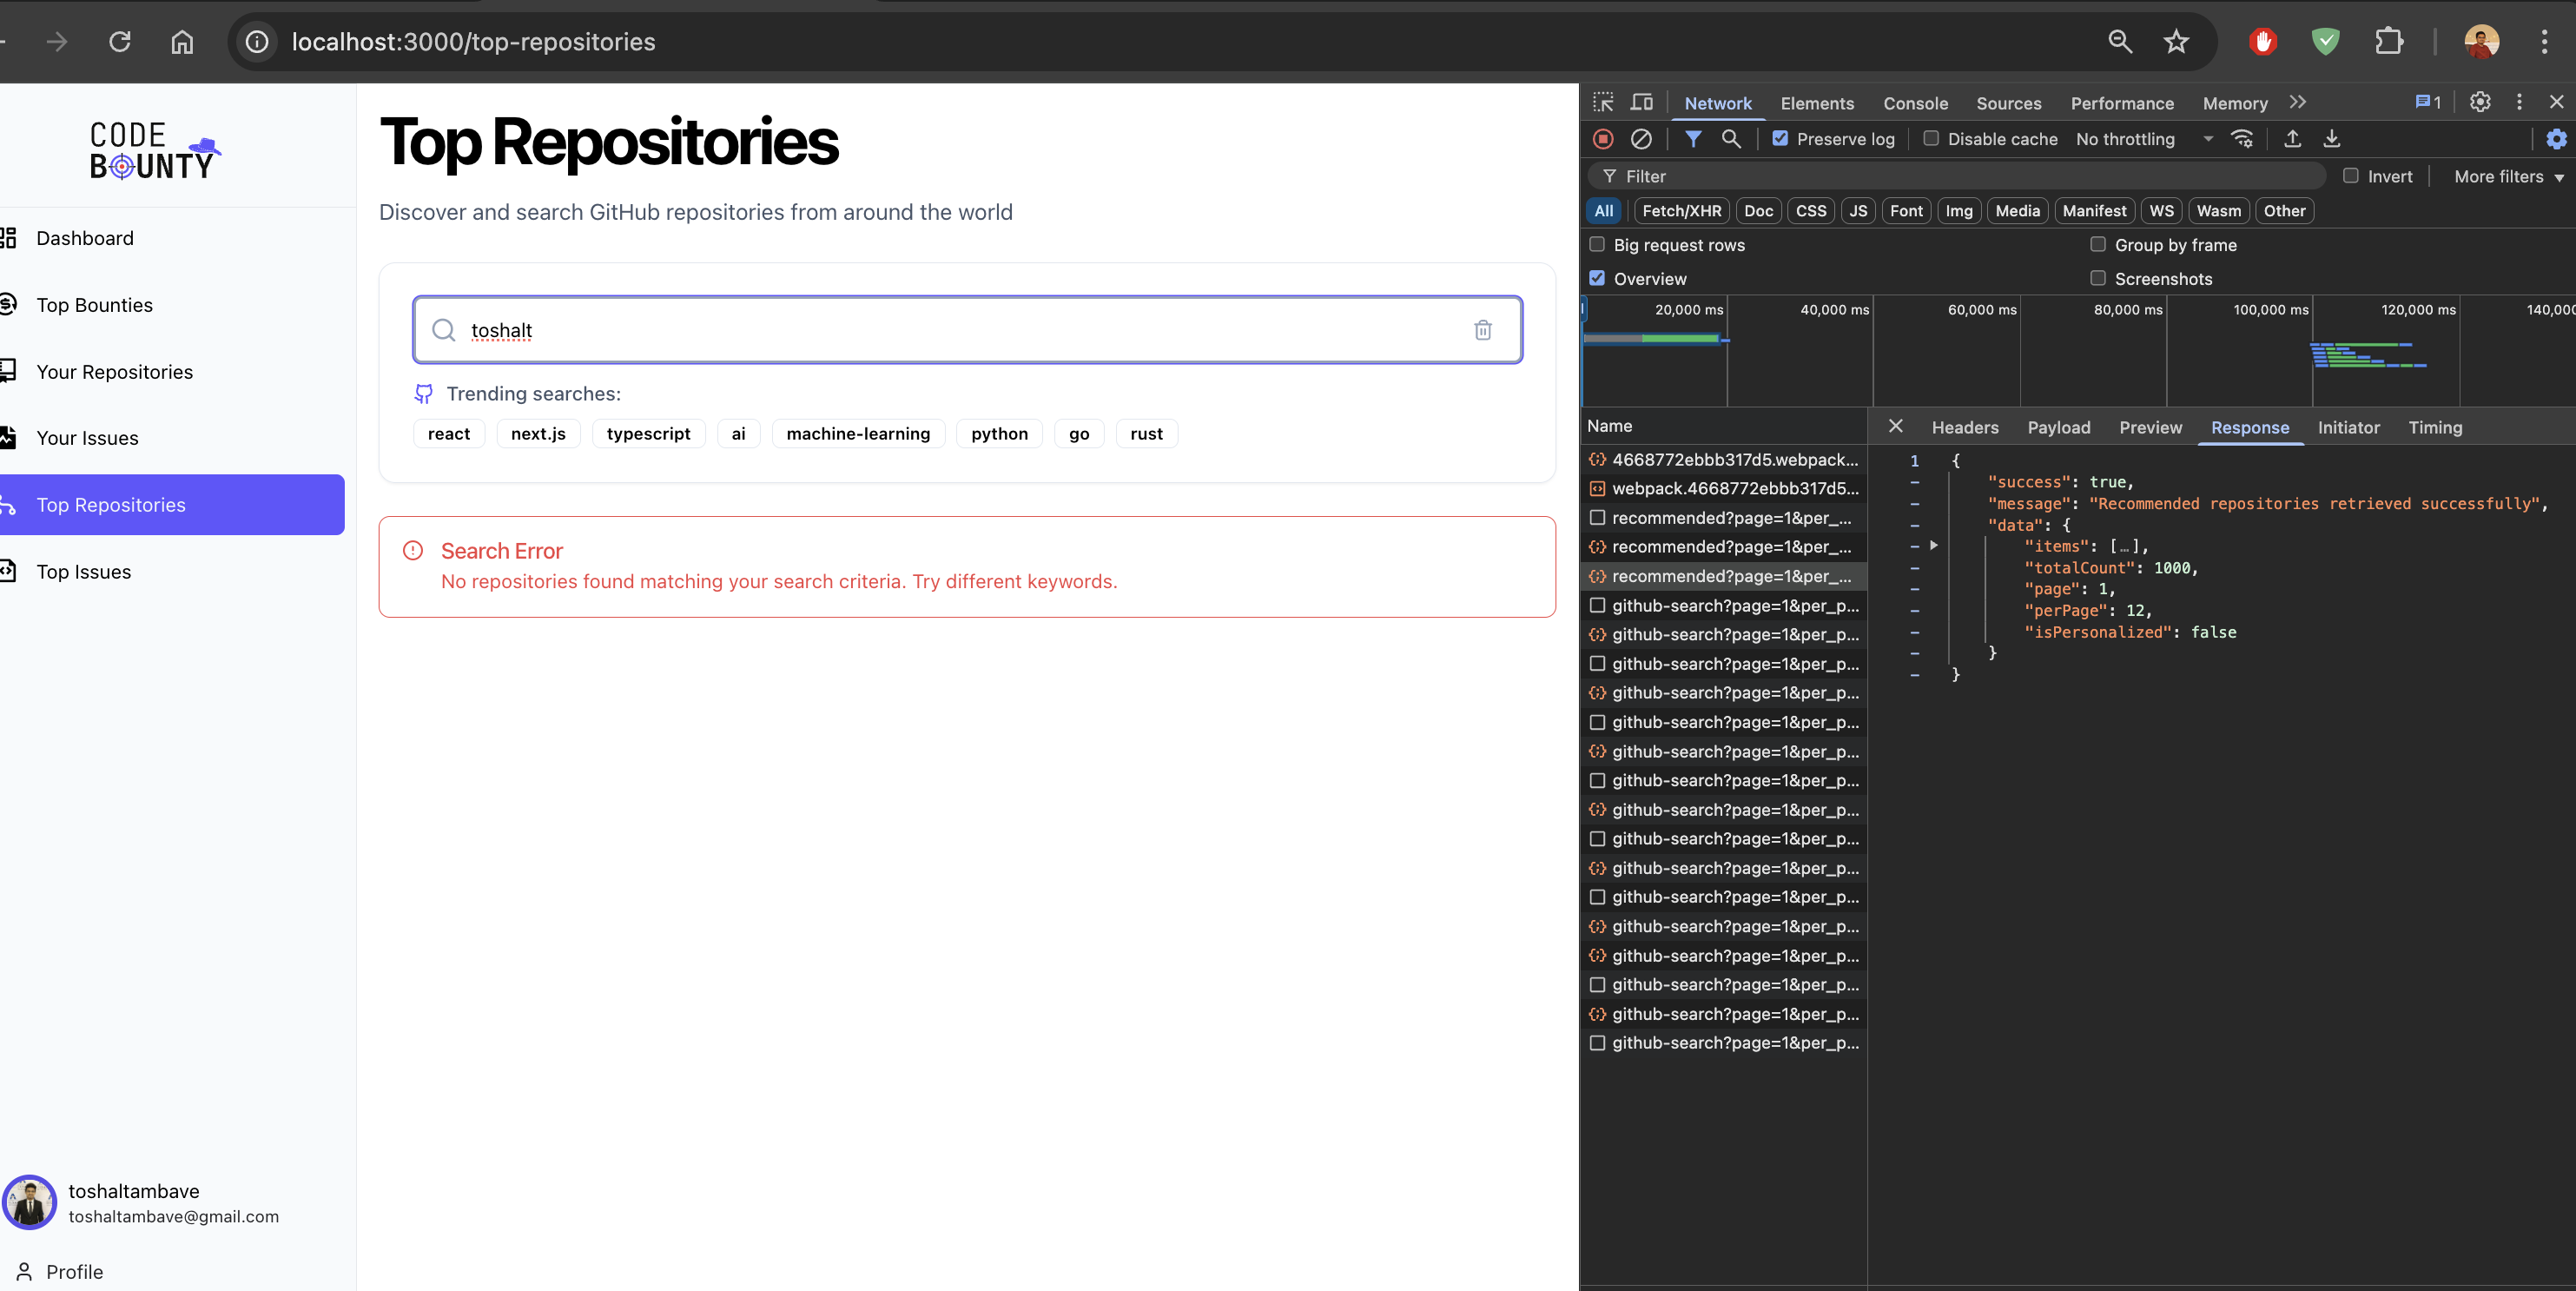Viewport: 2576px width, 1291px height.
Task: Toggle device toolbar icon
Action: [1642, 102]
